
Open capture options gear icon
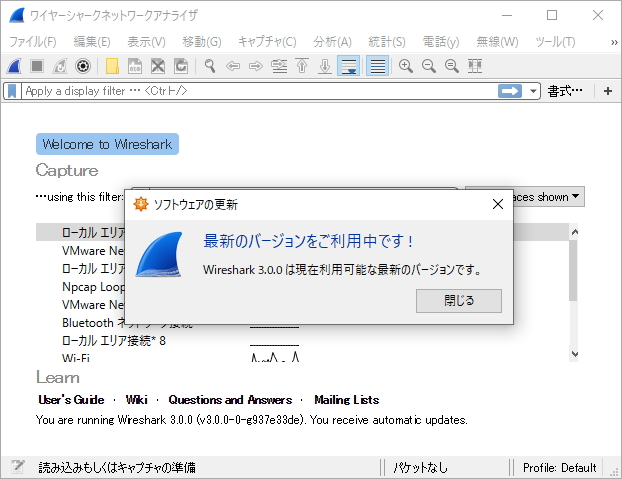[83, 66]
